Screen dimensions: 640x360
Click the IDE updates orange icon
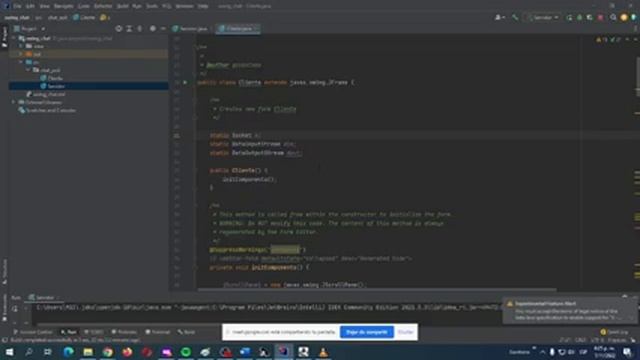click(624, 18)
